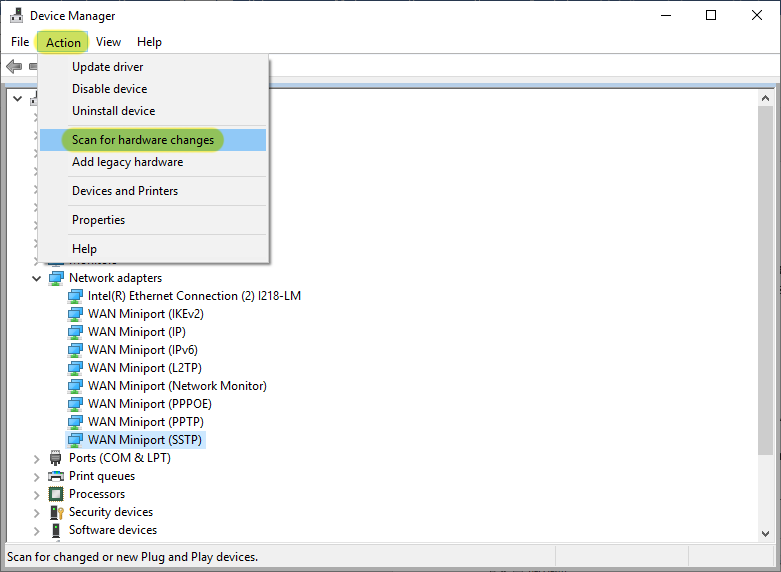Image resolution: width=781 pixels, height=572 pixels.
Task: Select WAN Miniport (PPTP) label
Action: pos(145,422)
